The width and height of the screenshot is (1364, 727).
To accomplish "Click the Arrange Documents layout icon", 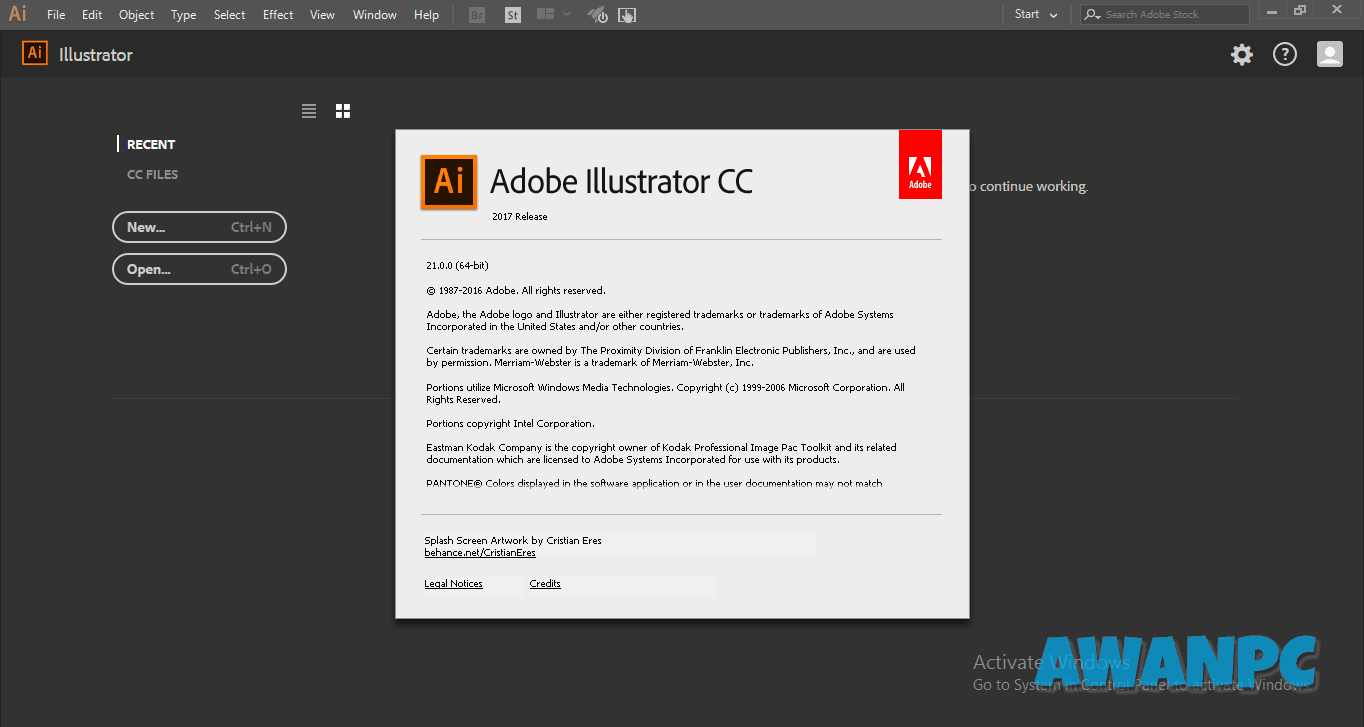I will 545,14.
